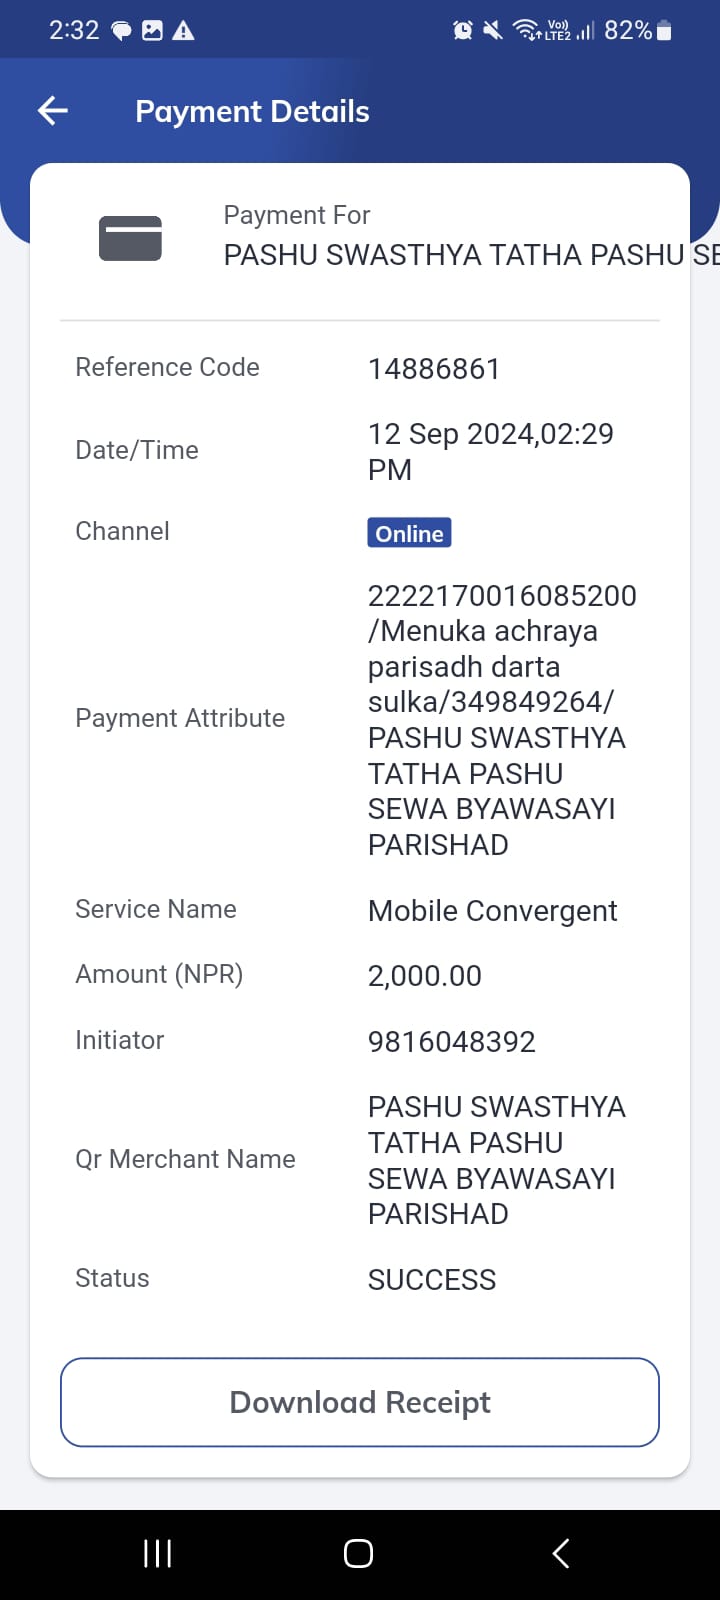Tap the Wi-Fi status icon

coord(526,31)
